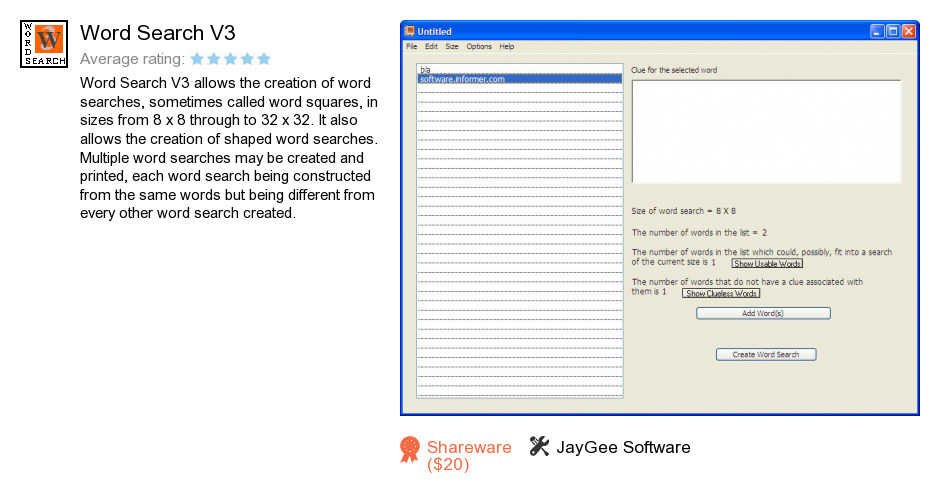
Task: Click the 'Size of word search = 8 X 8' text
Action: click(x=683, y=211)
